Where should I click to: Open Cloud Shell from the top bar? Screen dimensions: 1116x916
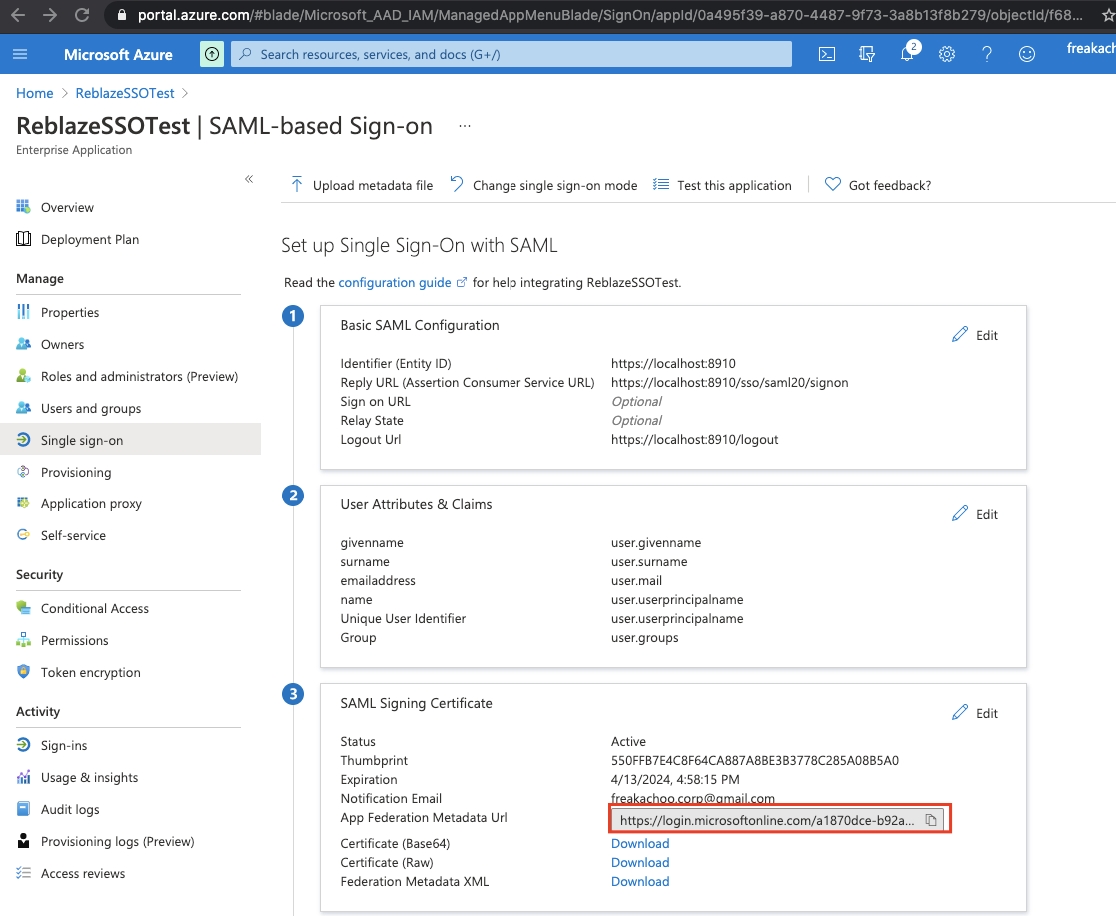(827, 54)
